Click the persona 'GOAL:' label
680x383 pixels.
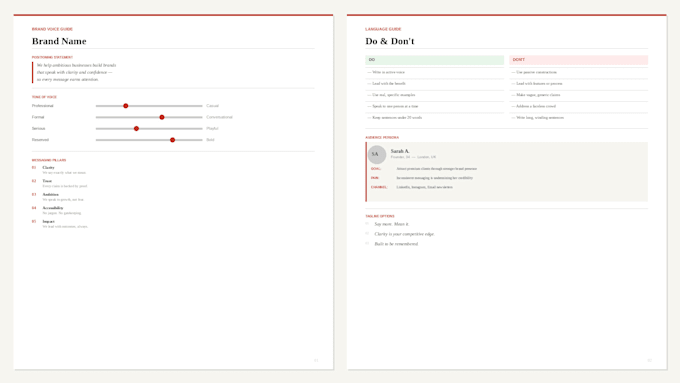coord(376,169)
